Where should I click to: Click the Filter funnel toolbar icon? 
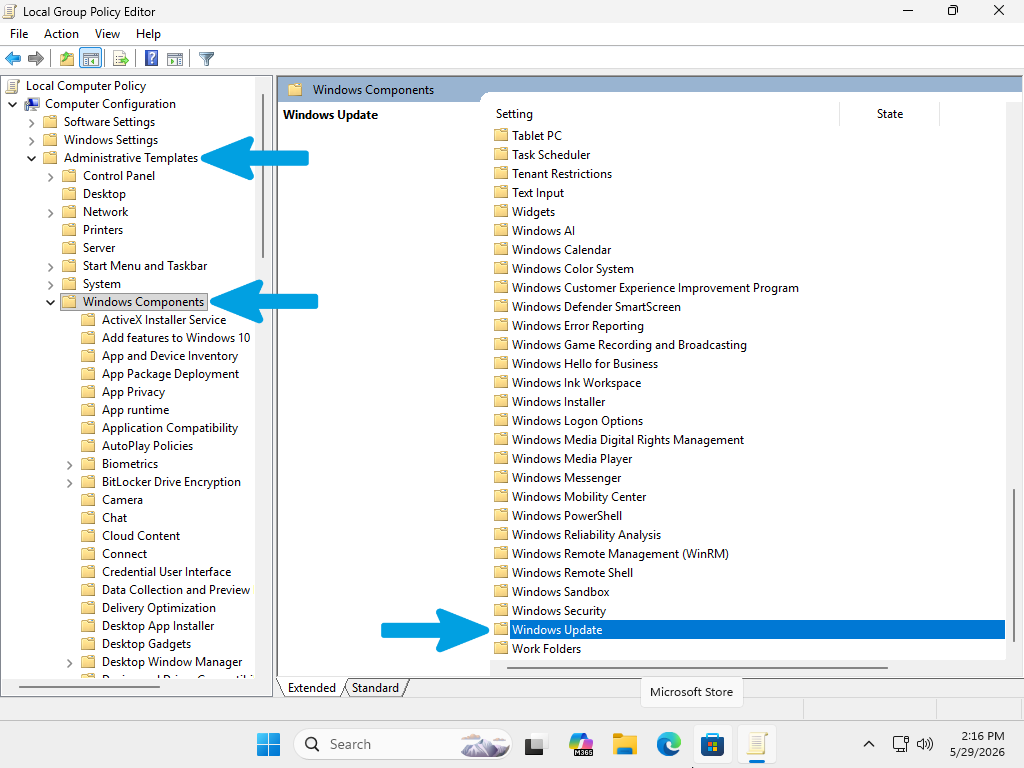point(206,59)
